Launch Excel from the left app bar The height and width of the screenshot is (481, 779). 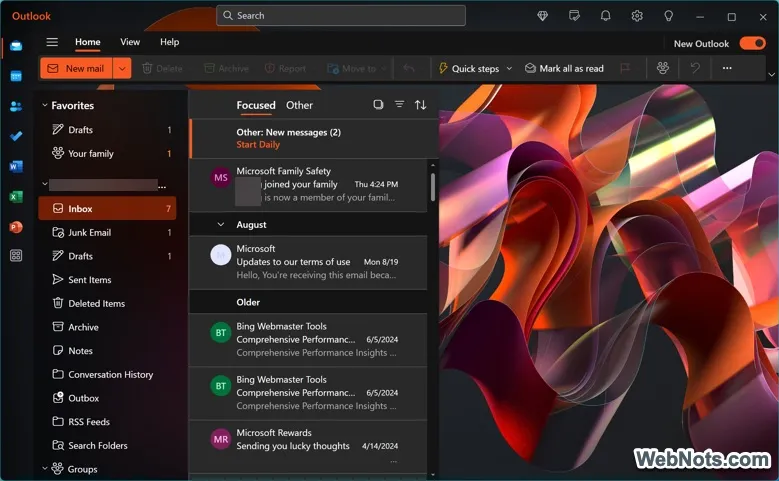click(16, 196)
